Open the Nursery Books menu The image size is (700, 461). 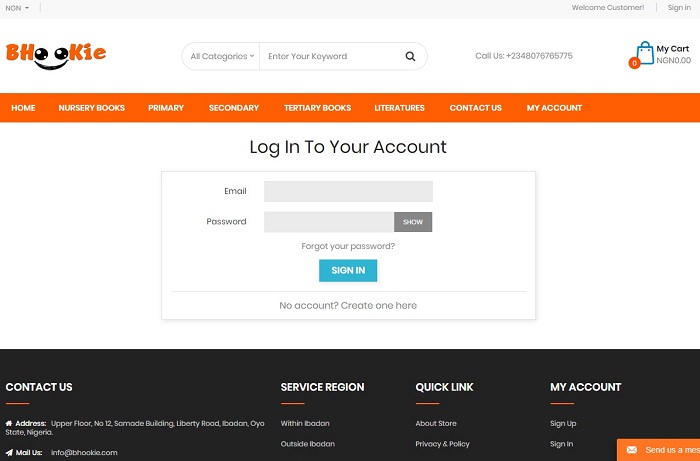tap(91, 108)
